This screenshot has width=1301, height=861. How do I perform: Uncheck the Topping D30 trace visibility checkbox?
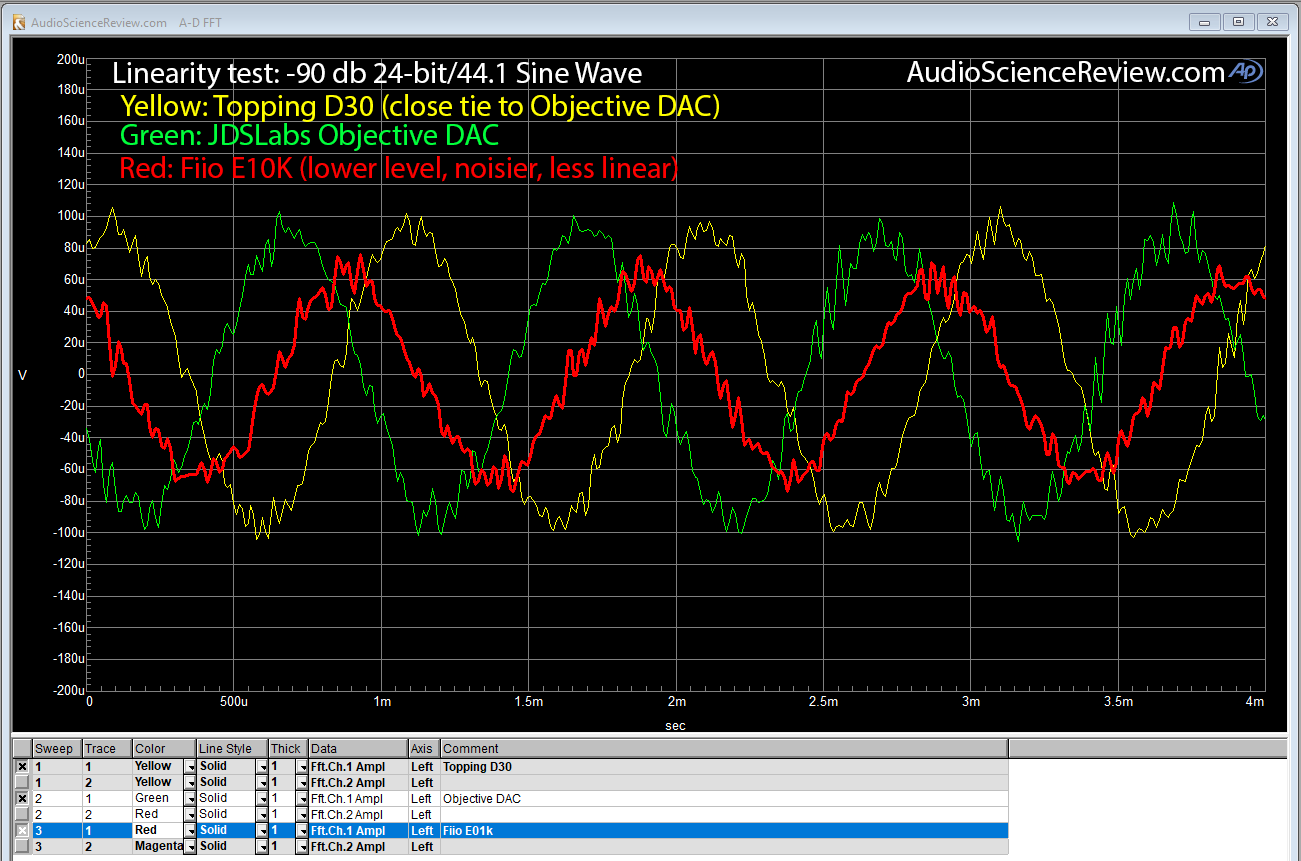pos(22,766)
